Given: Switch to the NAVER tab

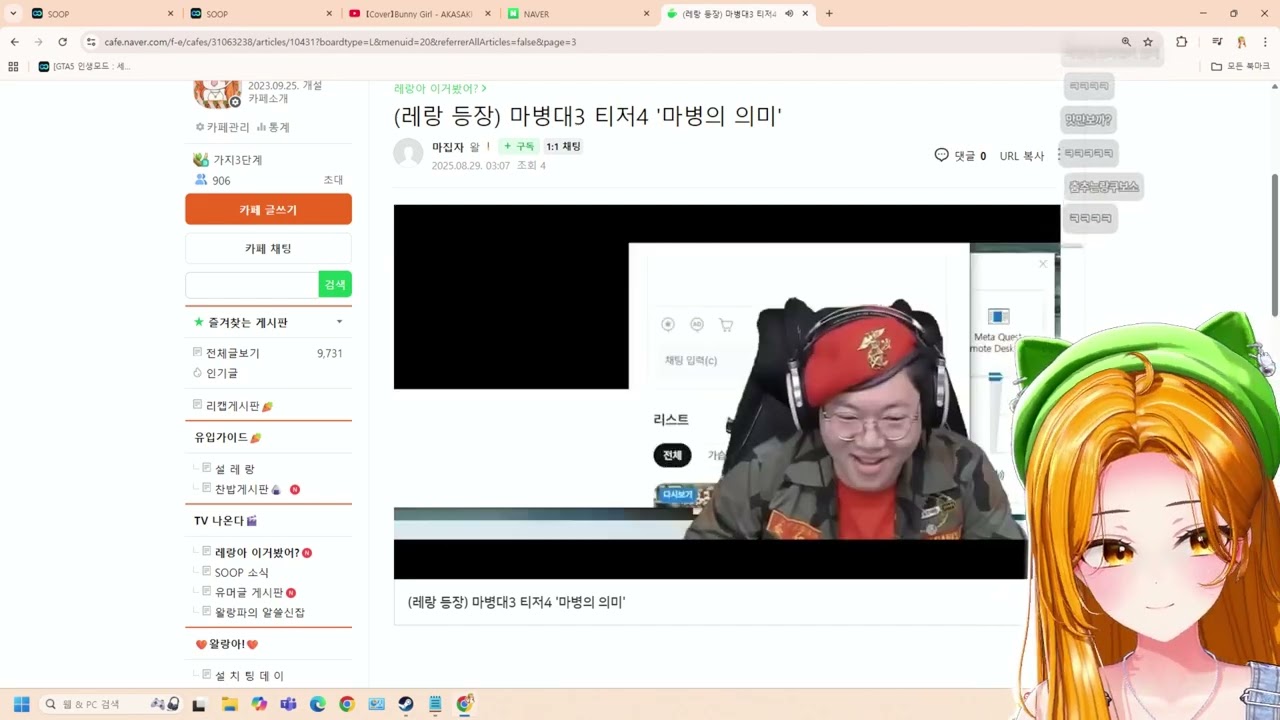Looking at the screenshot, I should click(578, 14).
